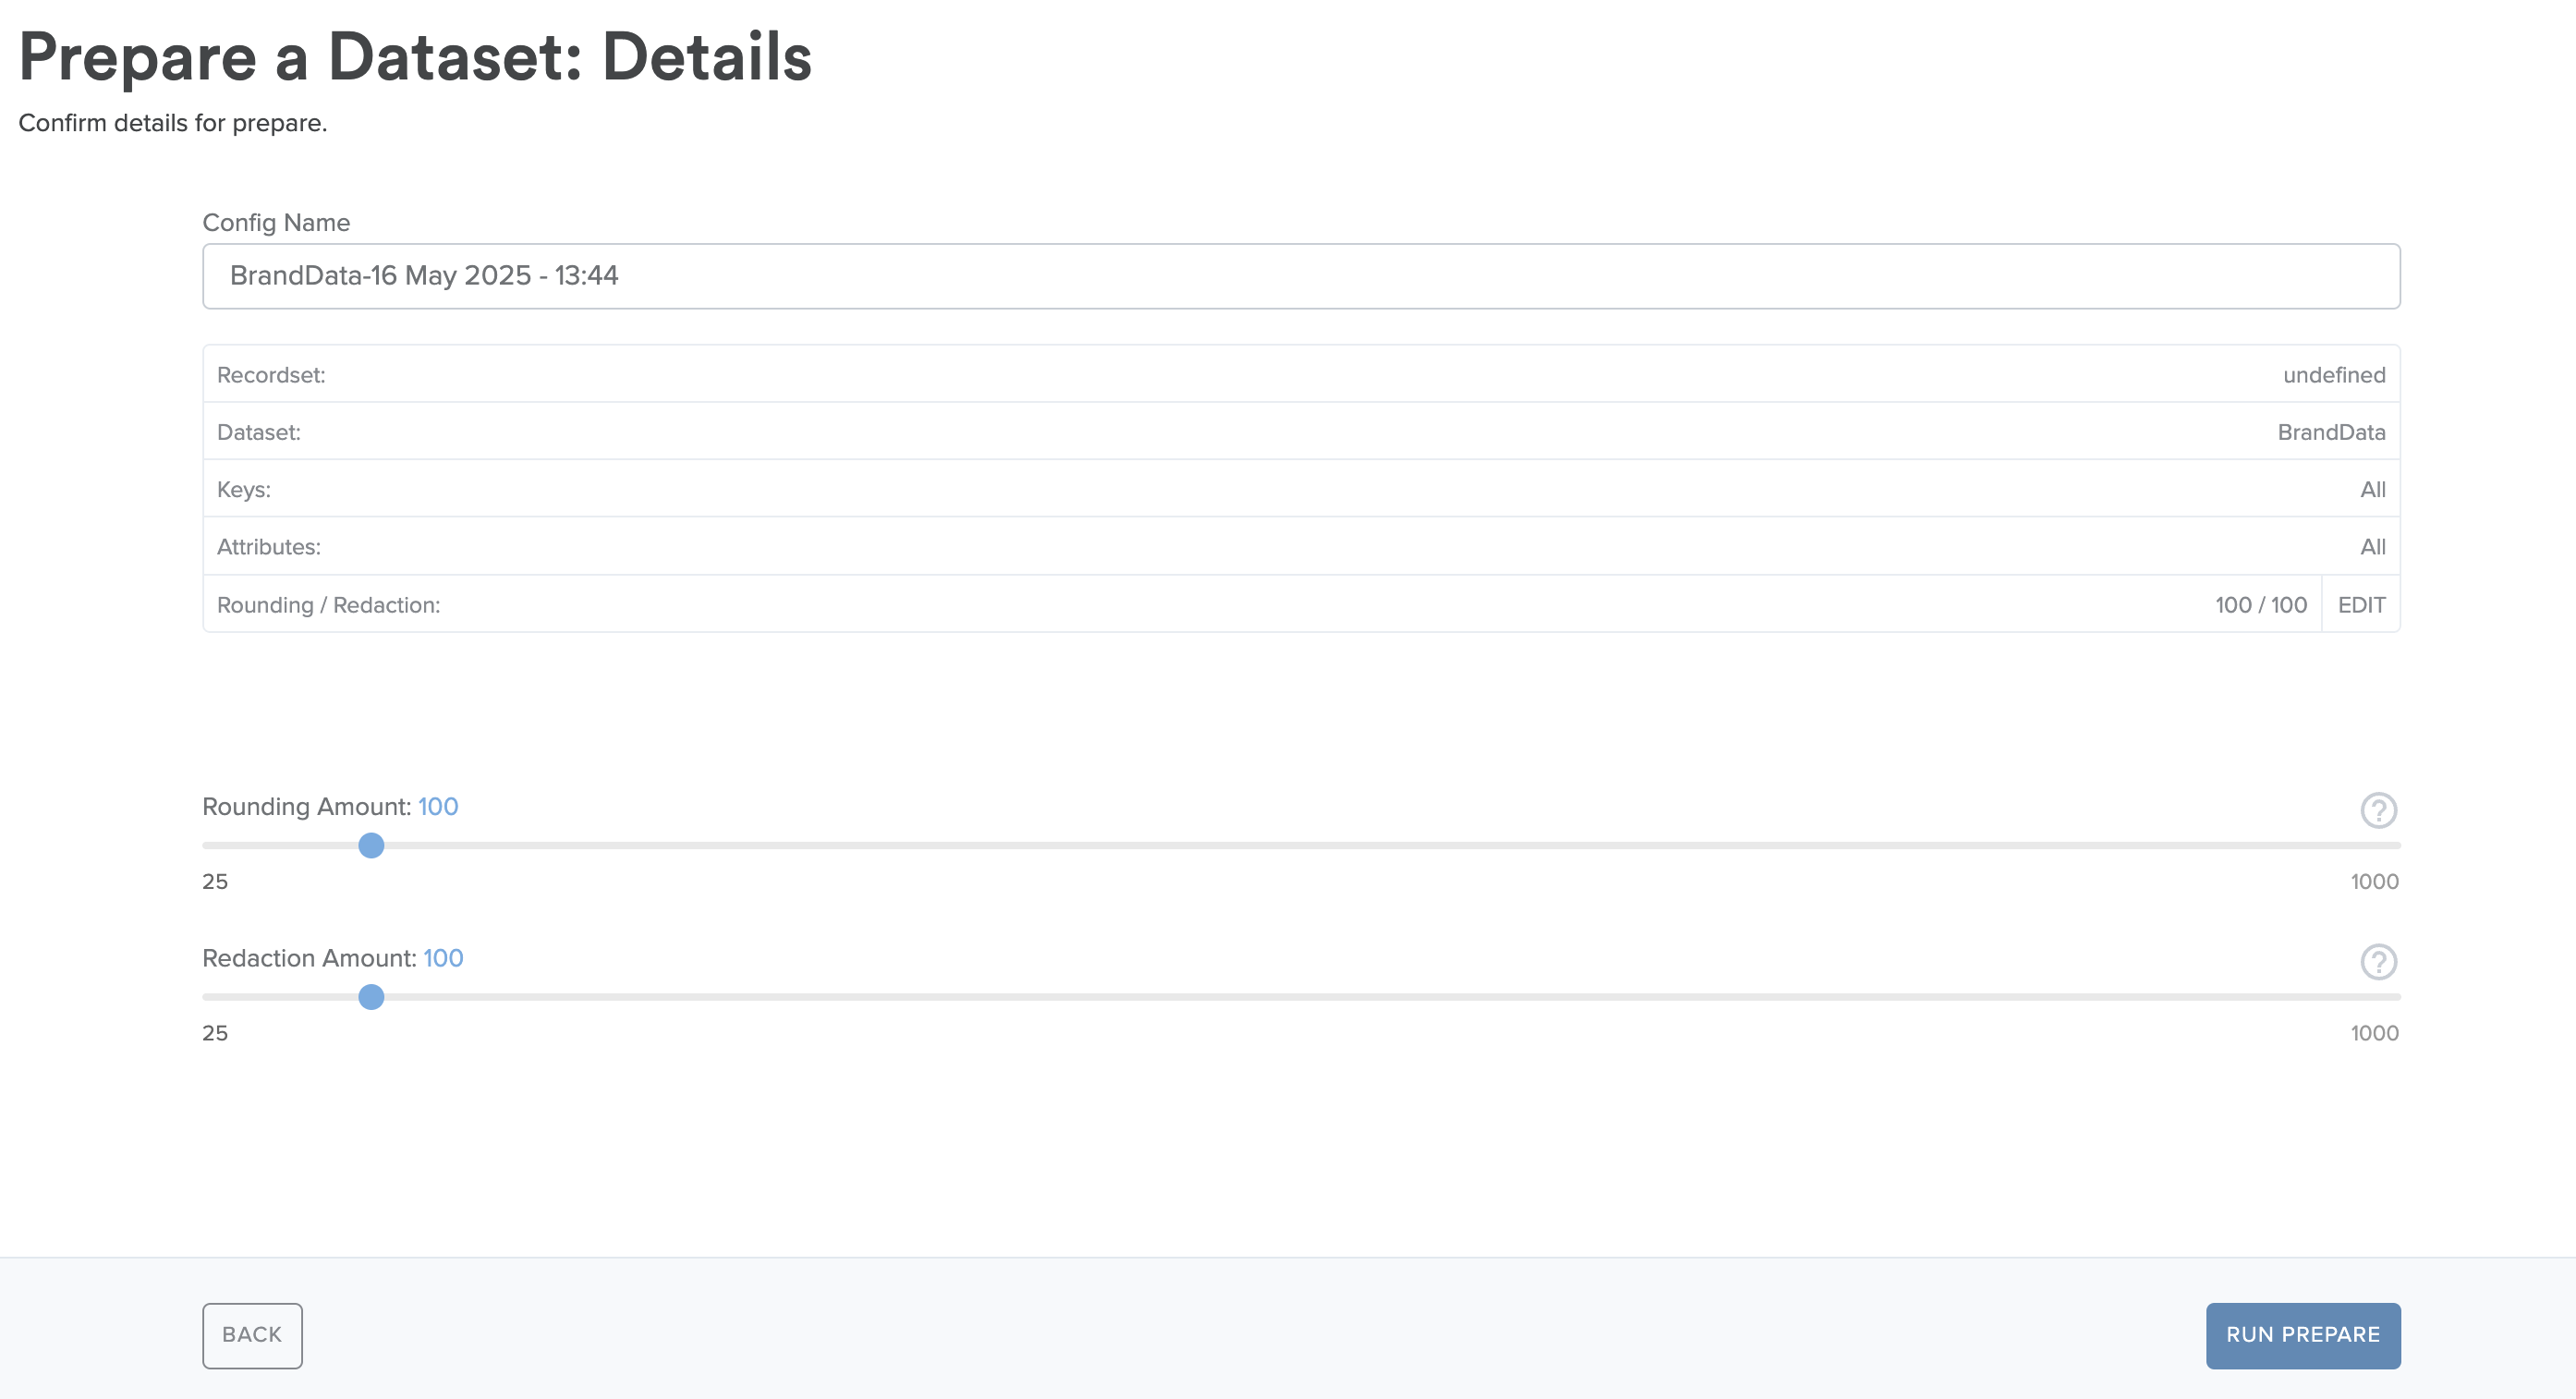The height and width of the screenshot is (1399, 2576).
Task: Click the Rounding Amount slider handle
Action: pyautogui.click(x=371, y=846)
